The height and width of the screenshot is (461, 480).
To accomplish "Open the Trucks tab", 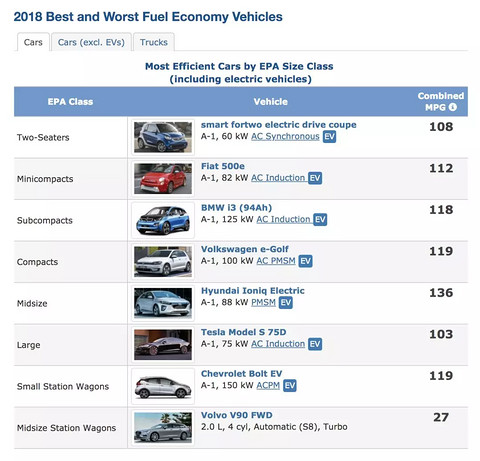I will tap(154, 42).
